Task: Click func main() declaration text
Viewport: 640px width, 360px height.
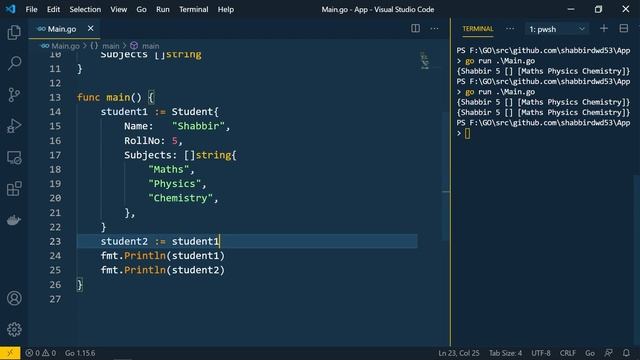Action: click(x=116, y=98)
